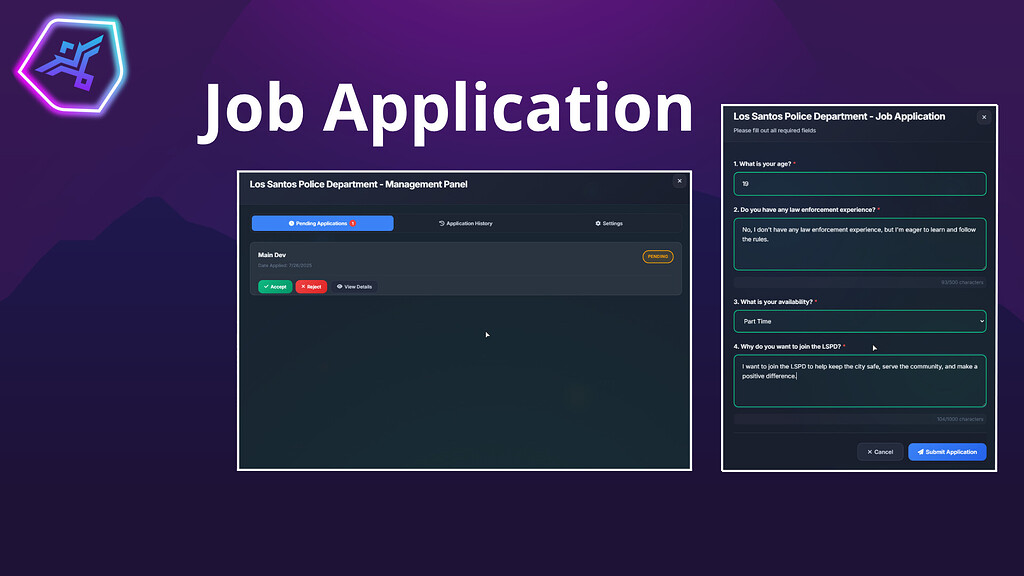Click Submit Application on the job form
The width and height of the screenshot is (1024, 576).
click(946, 452)
